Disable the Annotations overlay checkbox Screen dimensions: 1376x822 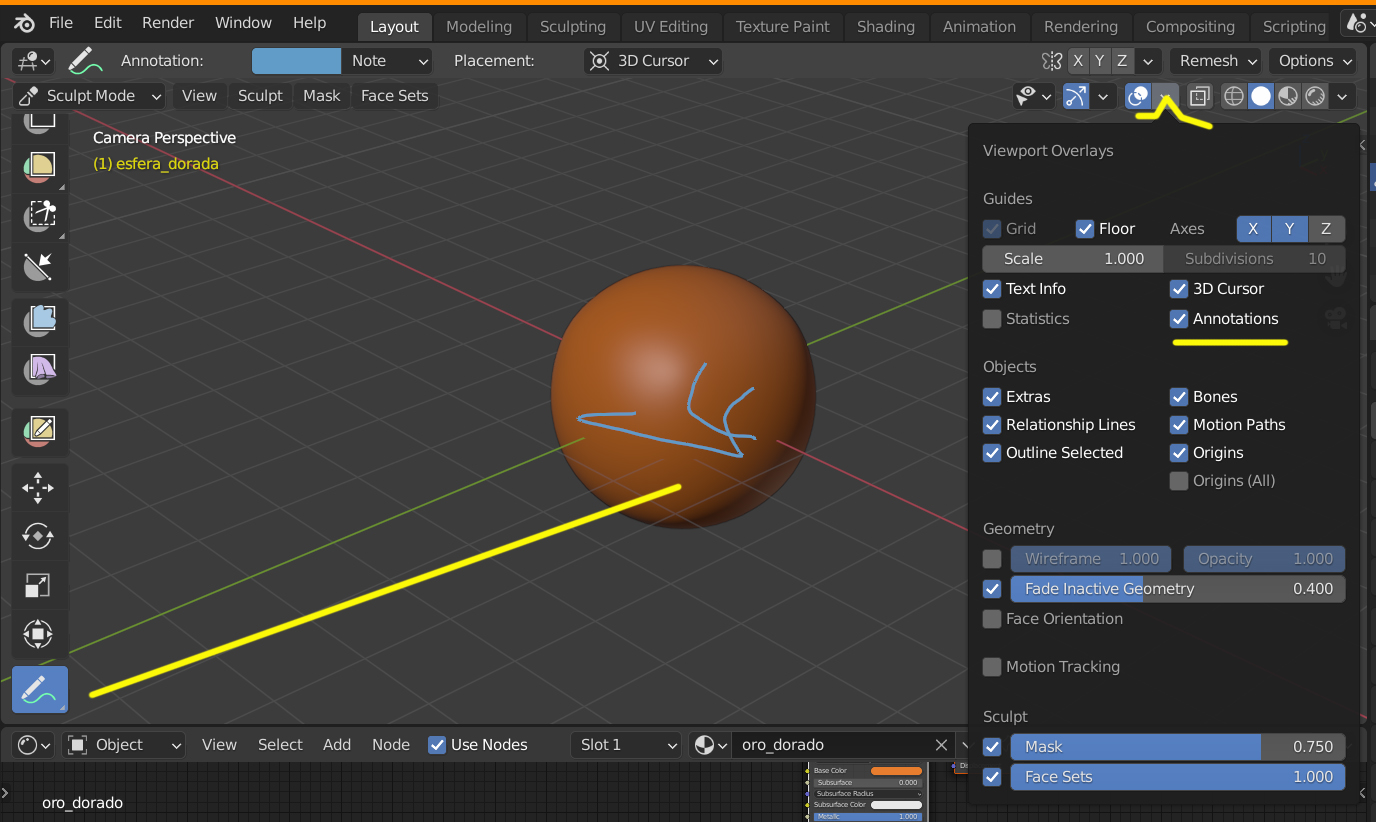click(1179, 319)
